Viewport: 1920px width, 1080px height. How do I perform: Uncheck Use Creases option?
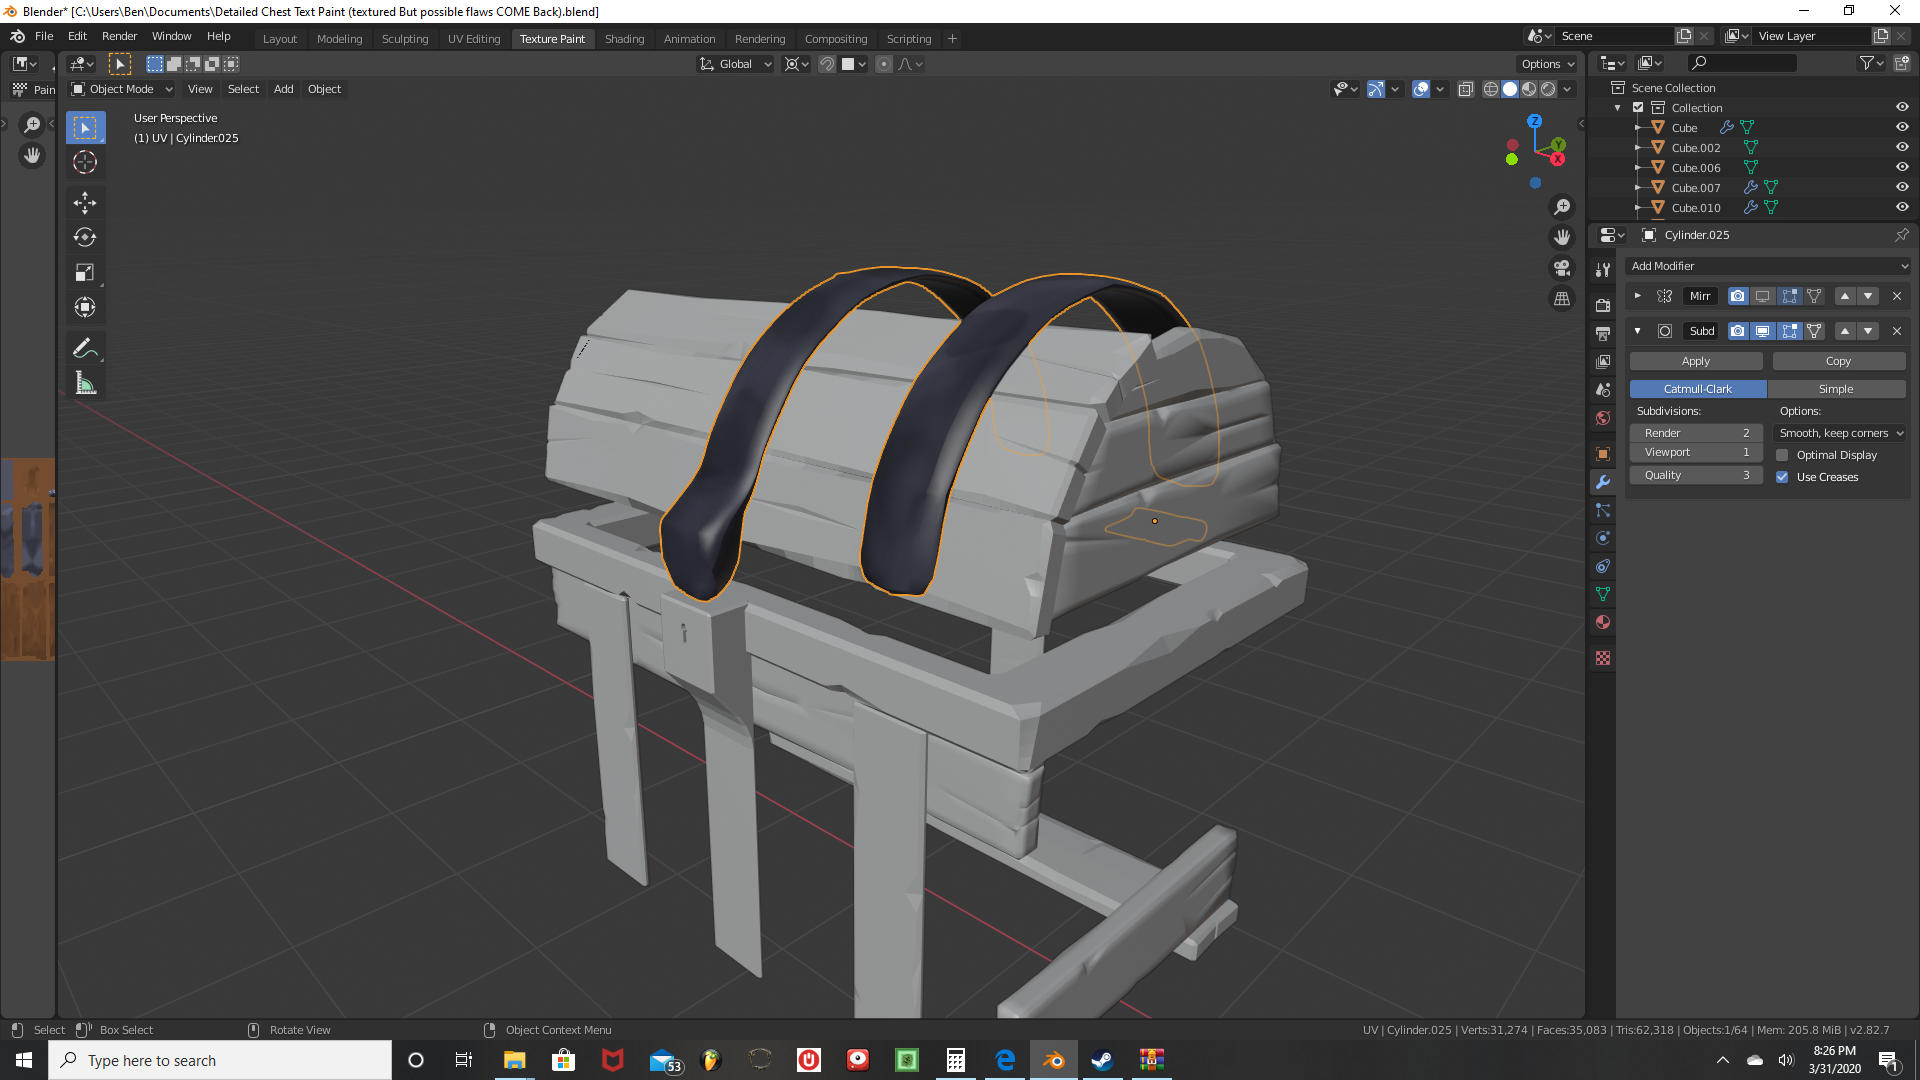(1782, 477)
